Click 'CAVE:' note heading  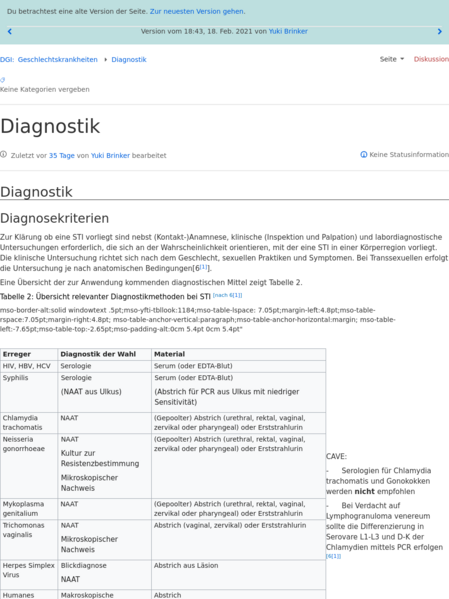pyautogui.click(x=336, y=456)
